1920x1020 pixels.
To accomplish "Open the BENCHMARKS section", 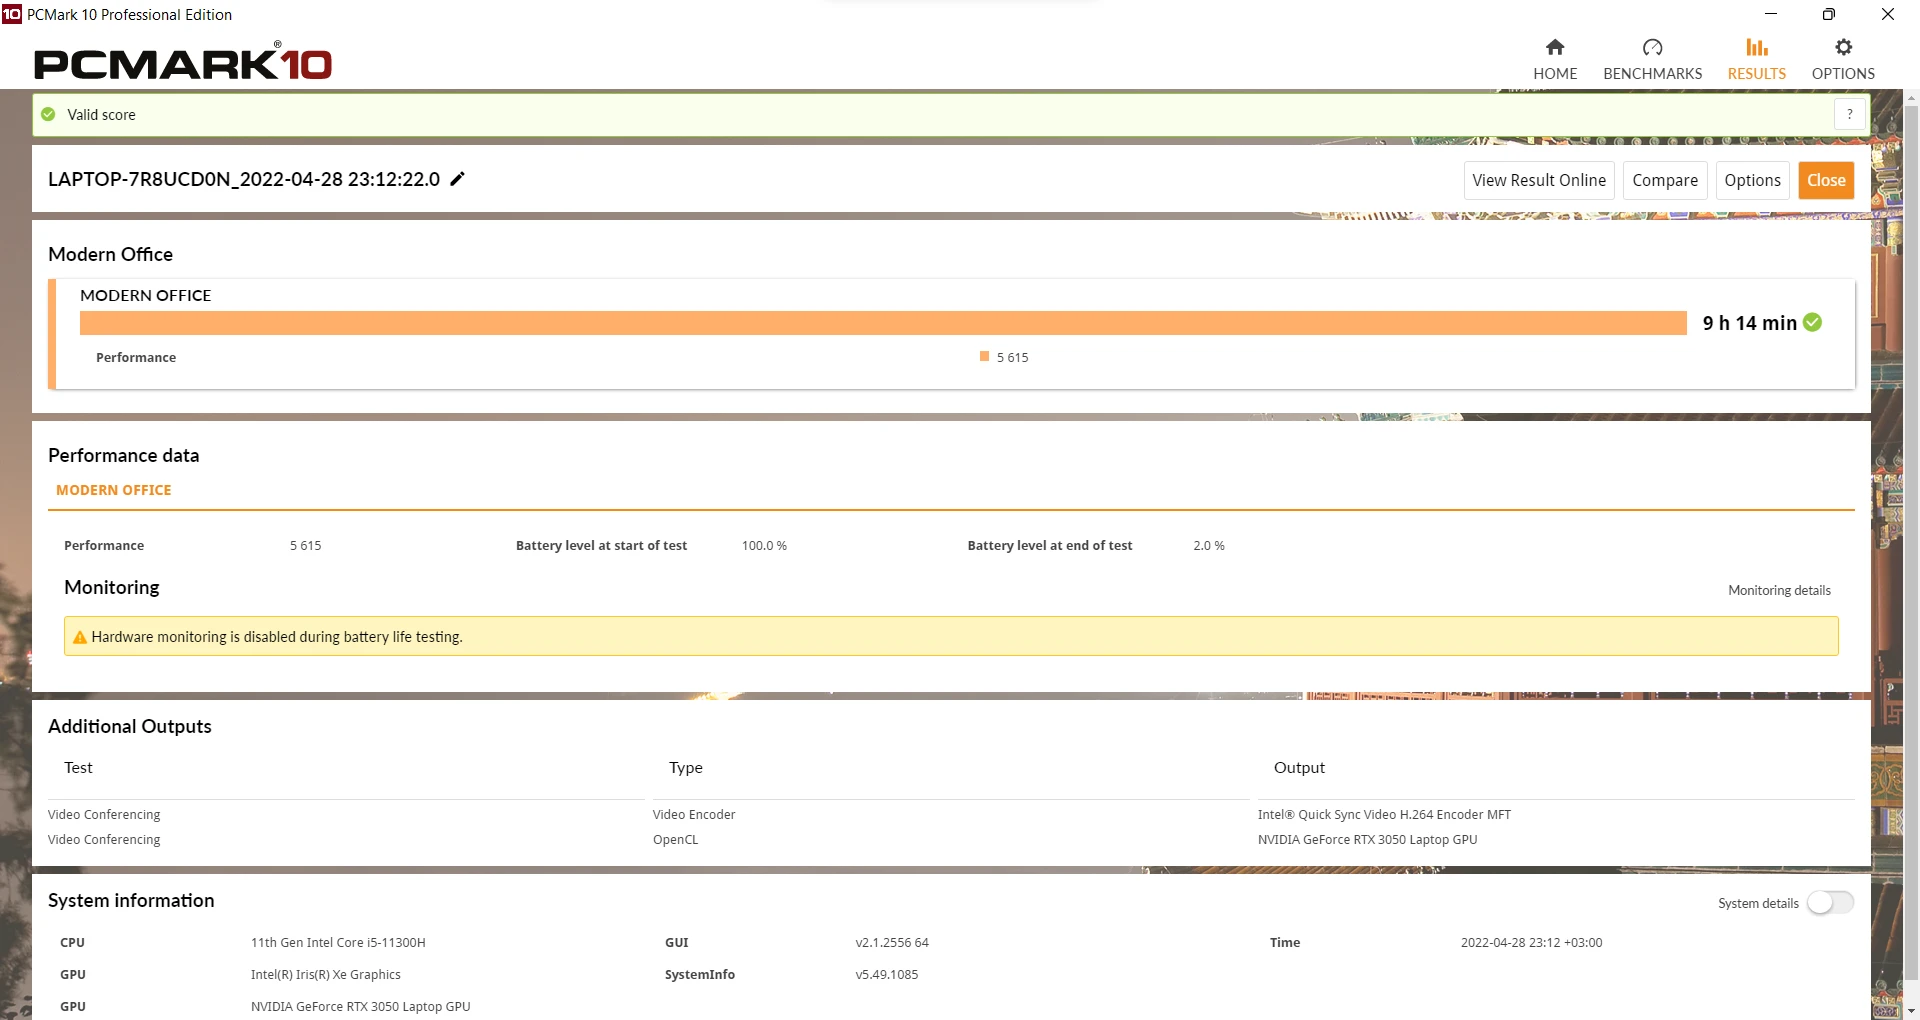I will (1652, 60).
